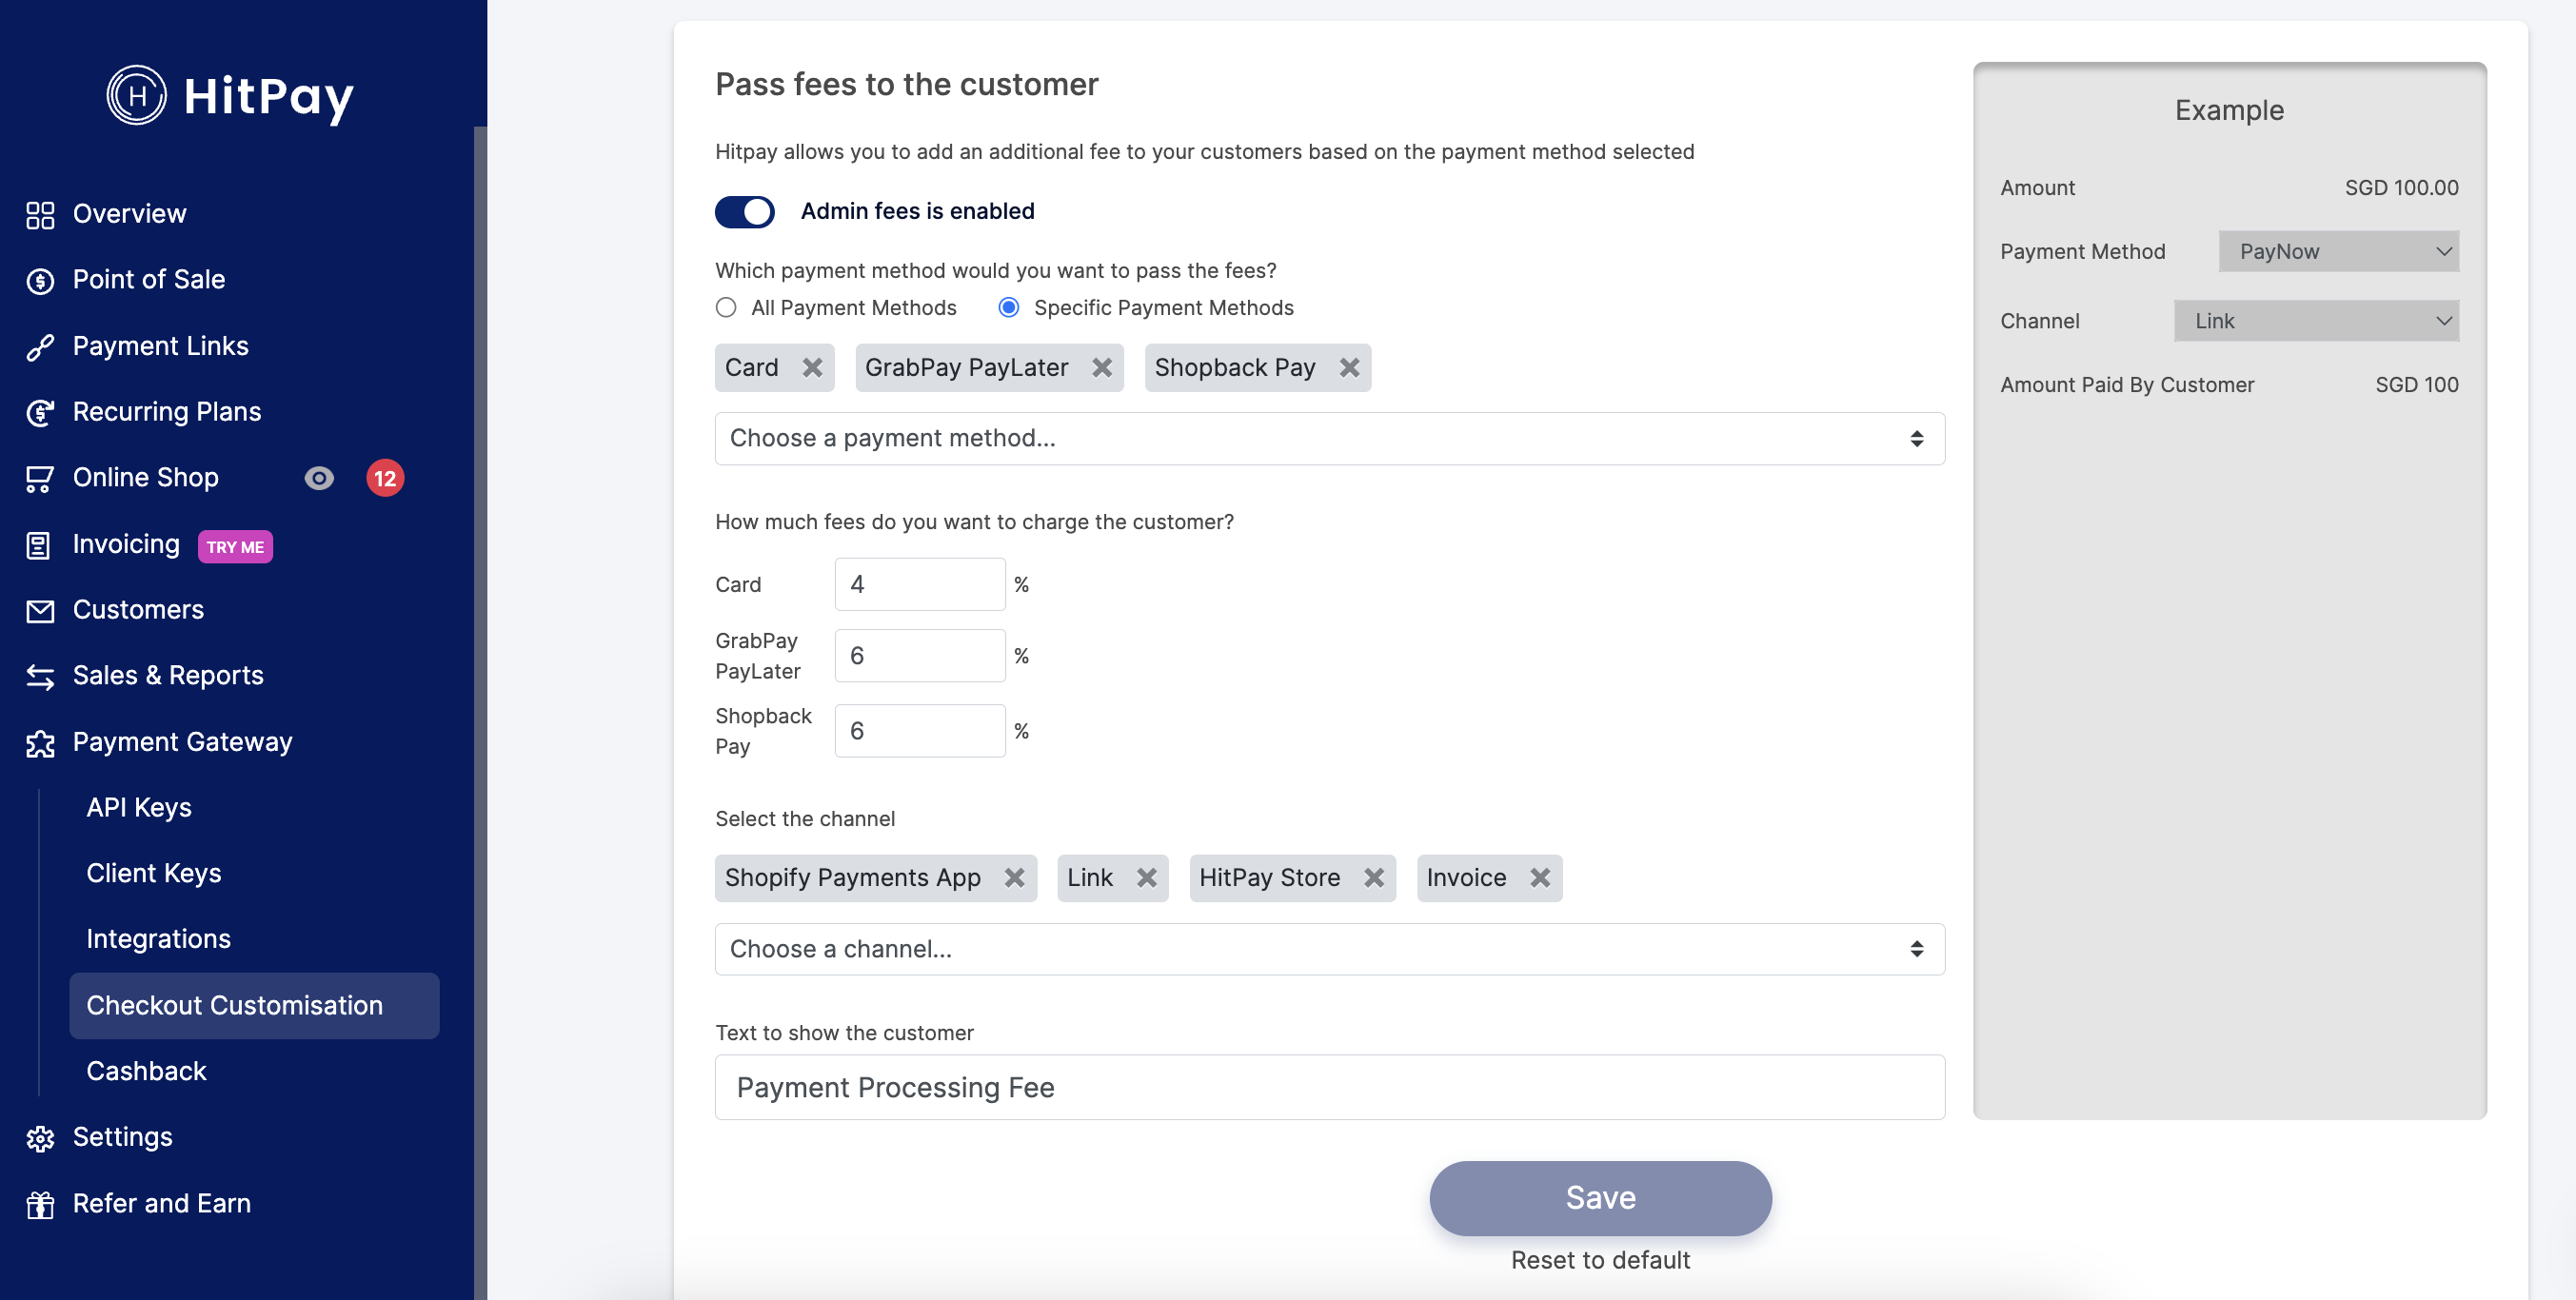Open the Choose a channel dropdown
Screen dimensions: 2576x1300
coord(1329,948)
